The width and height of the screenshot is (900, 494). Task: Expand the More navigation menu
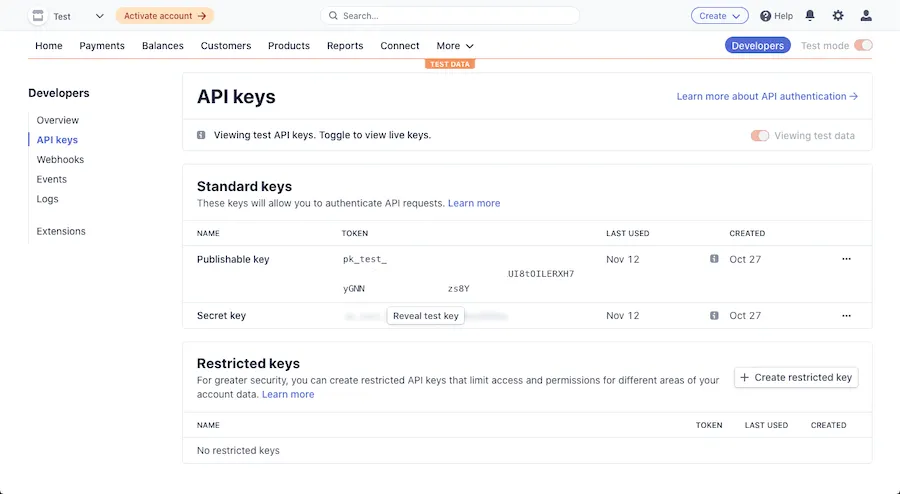(x=455, y=45)
